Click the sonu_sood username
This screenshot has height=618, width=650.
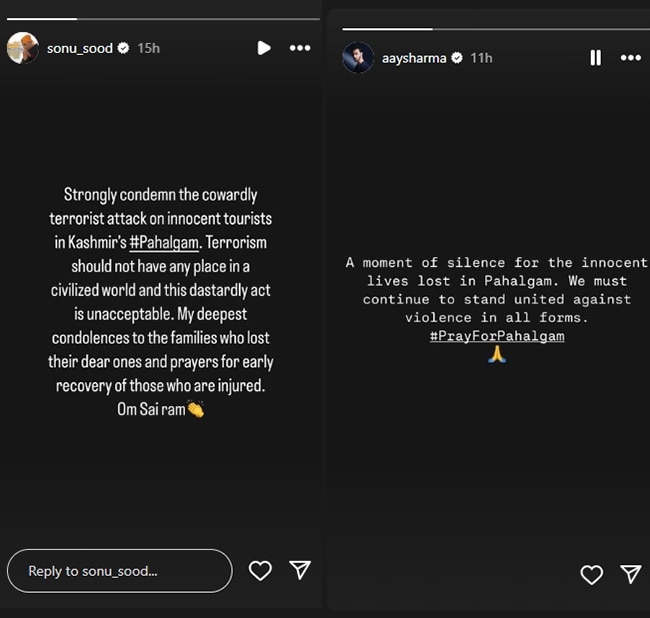tap(80, 48)
